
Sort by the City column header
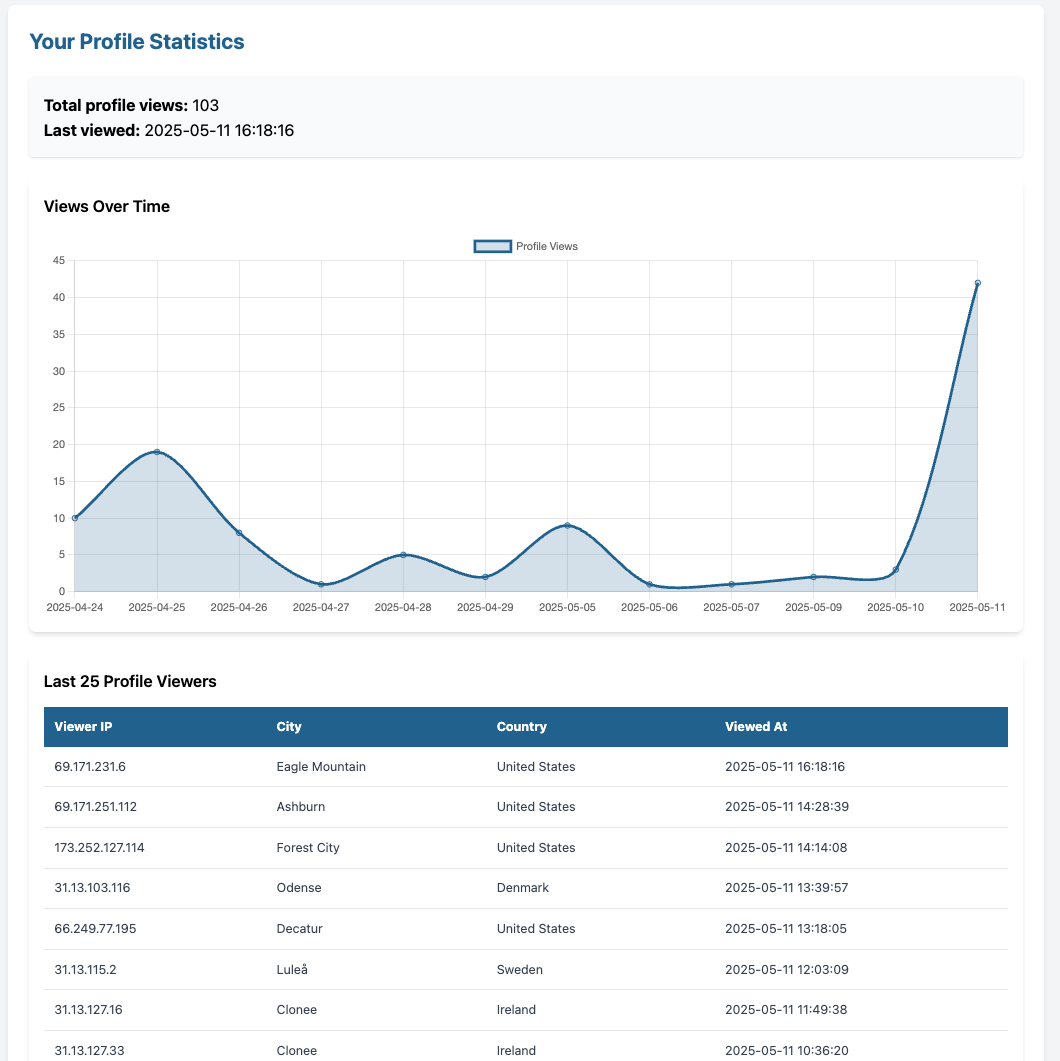290,727
